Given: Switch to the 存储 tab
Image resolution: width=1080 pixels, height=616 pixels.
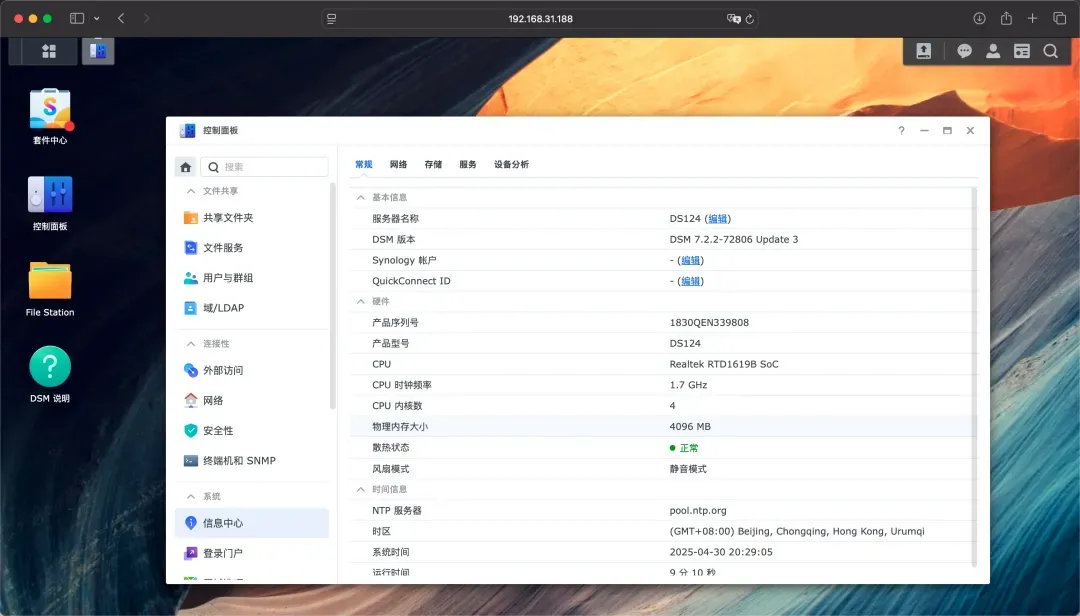Looking at the screenshot, I should (x=433, y=165).
